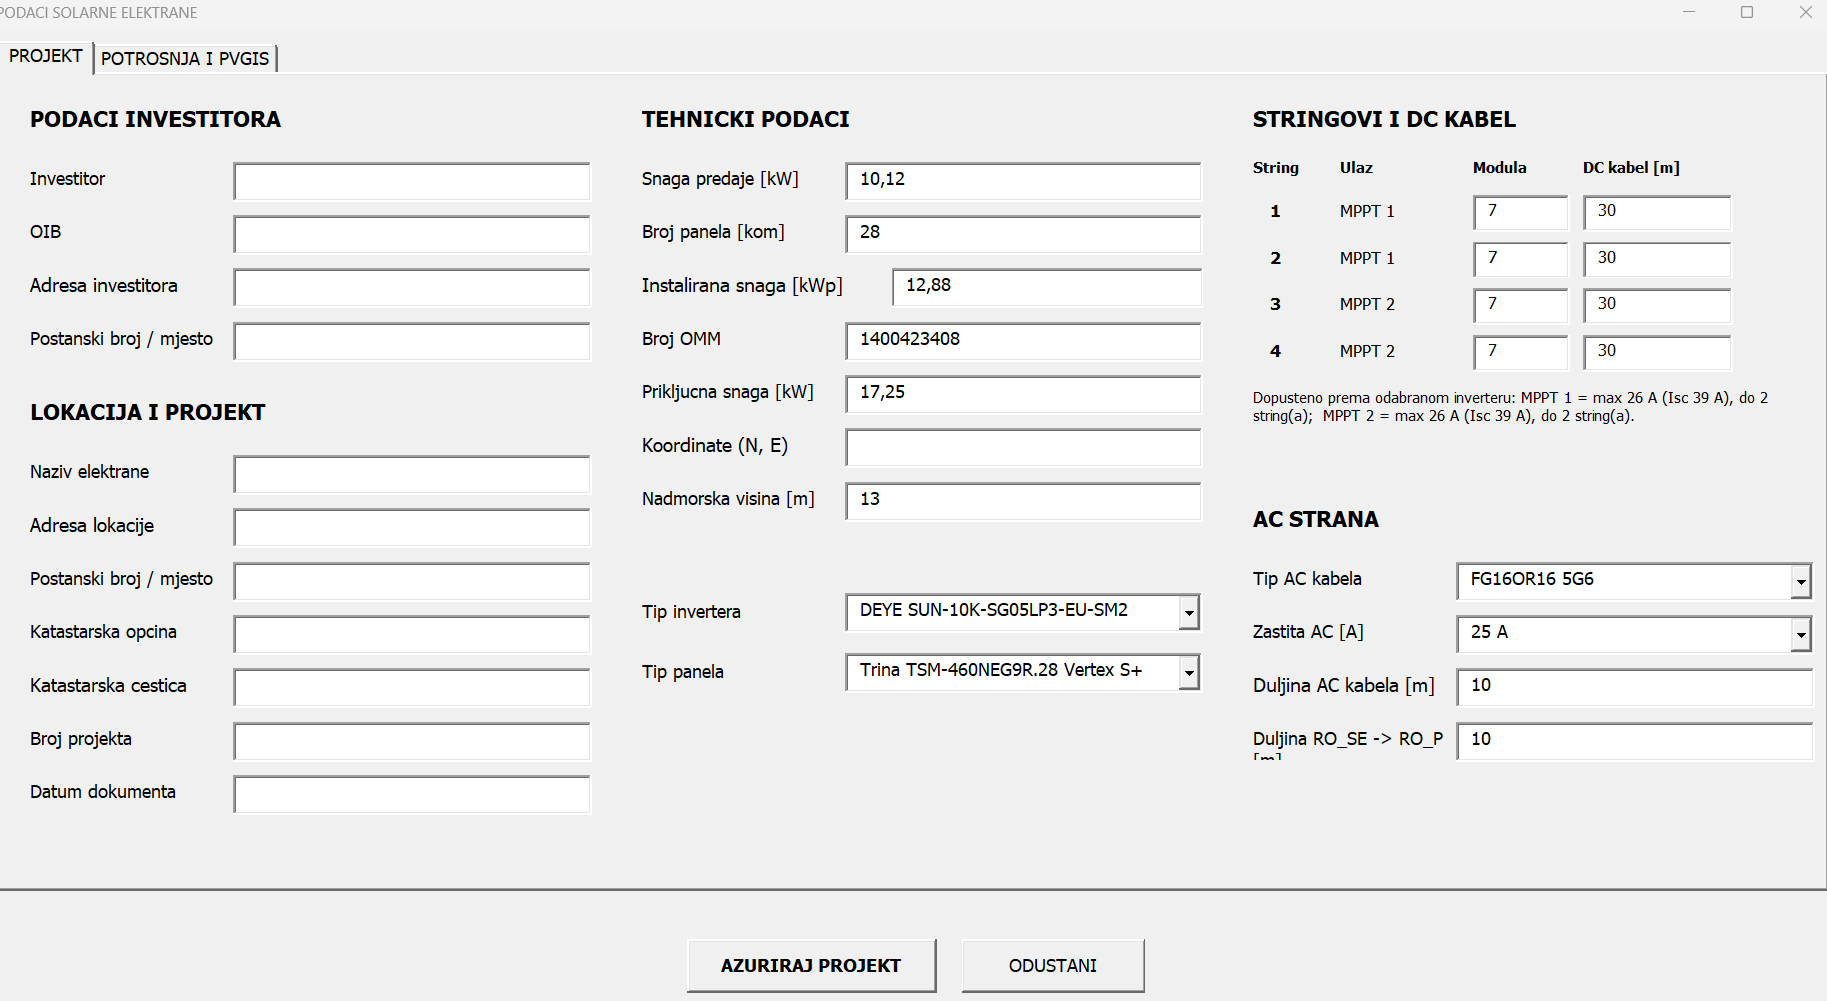Select the Broj panela [kom] field
The height and width of the screenshot is (1001, 1827).
[1023, 234]
